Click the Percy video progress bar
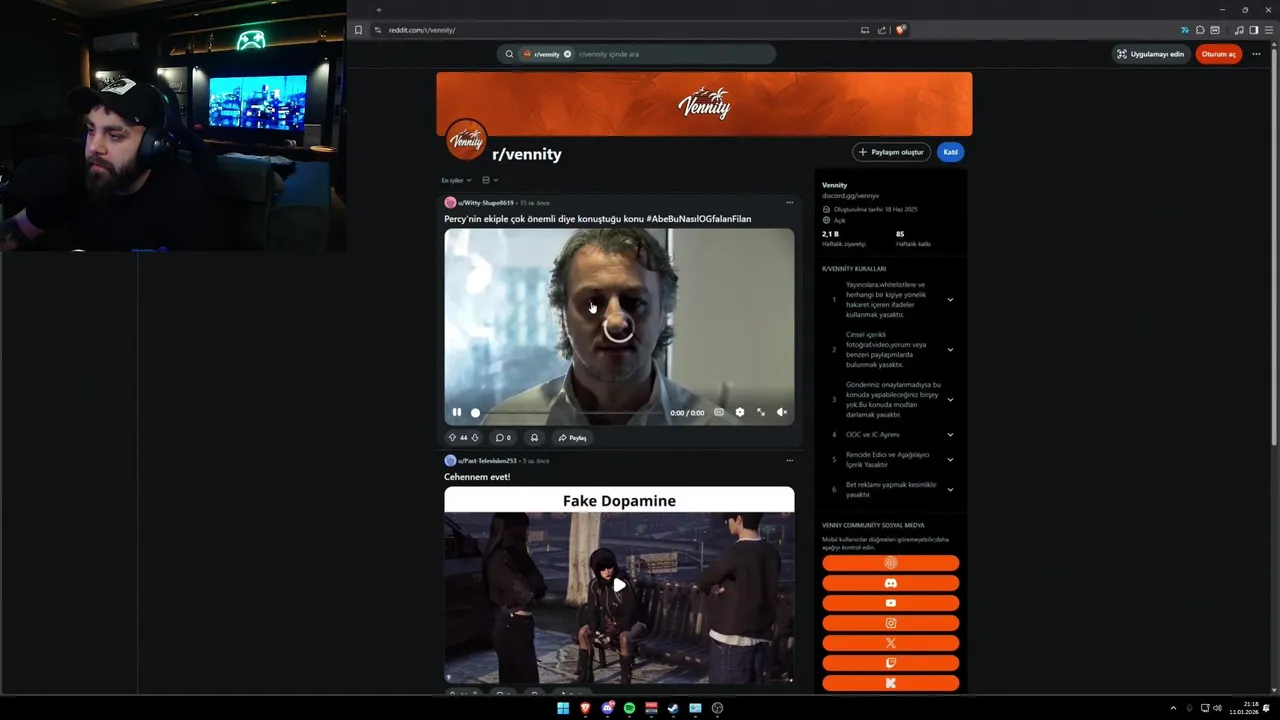Viewport: 1280px width, 720px height. point(567,412)
